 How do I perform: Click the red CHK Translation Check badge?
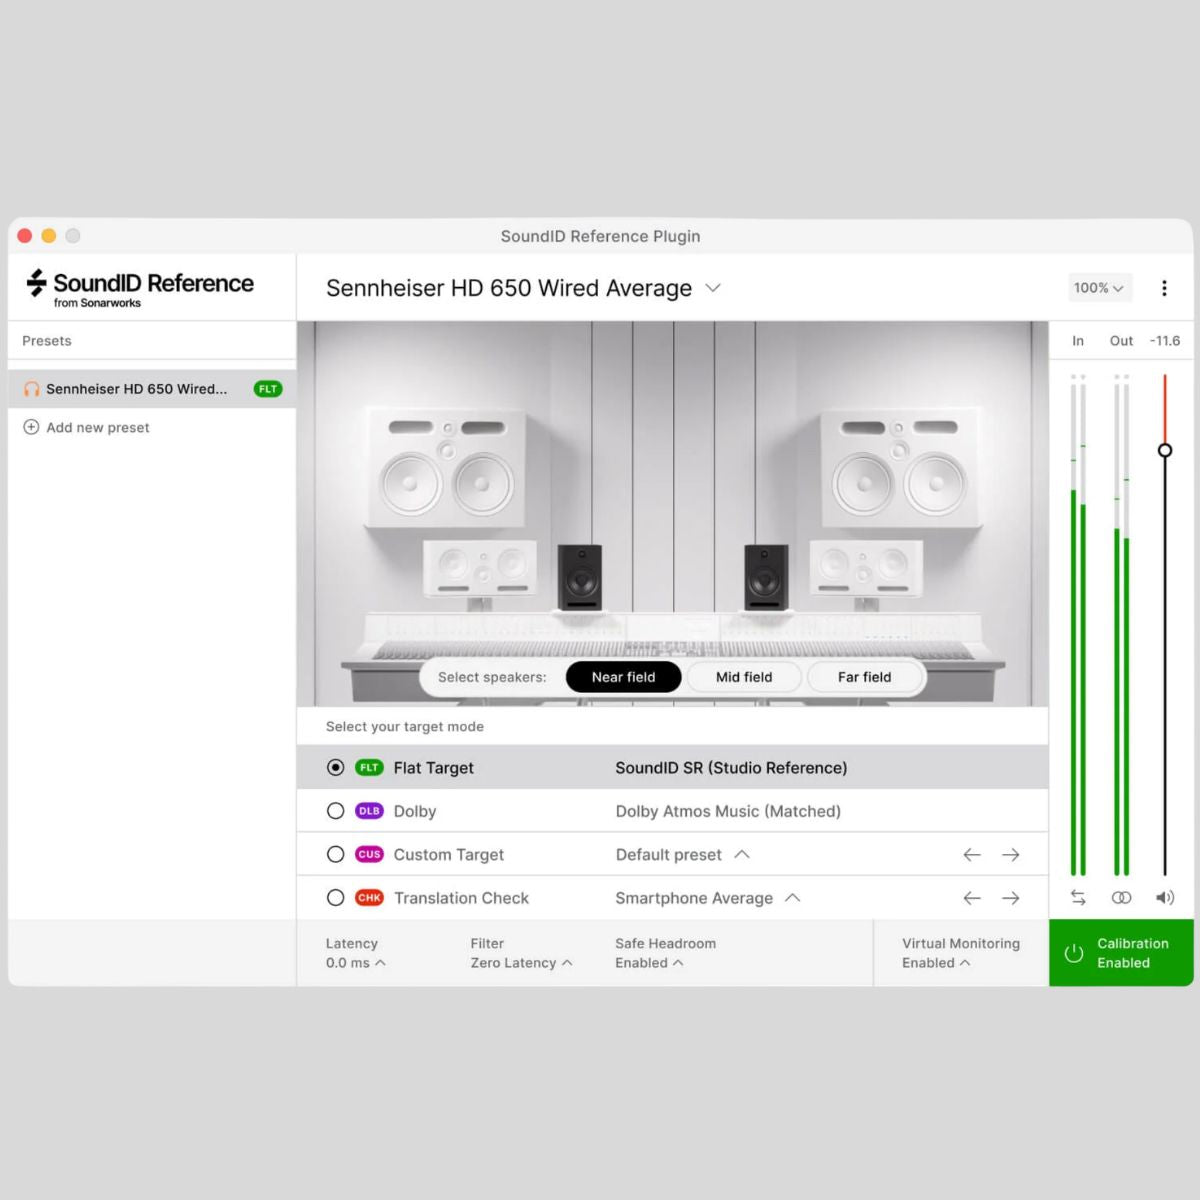[x=369, y=898]
